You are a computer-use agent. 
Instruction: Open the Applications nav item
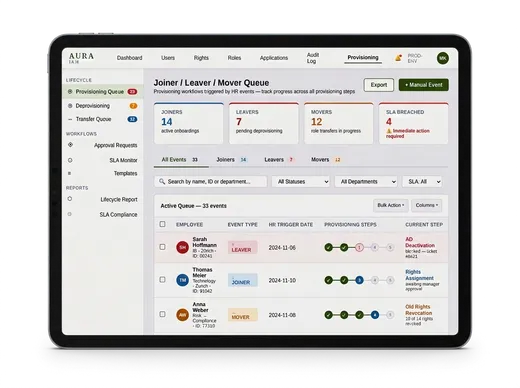click(x=274, y=58)
